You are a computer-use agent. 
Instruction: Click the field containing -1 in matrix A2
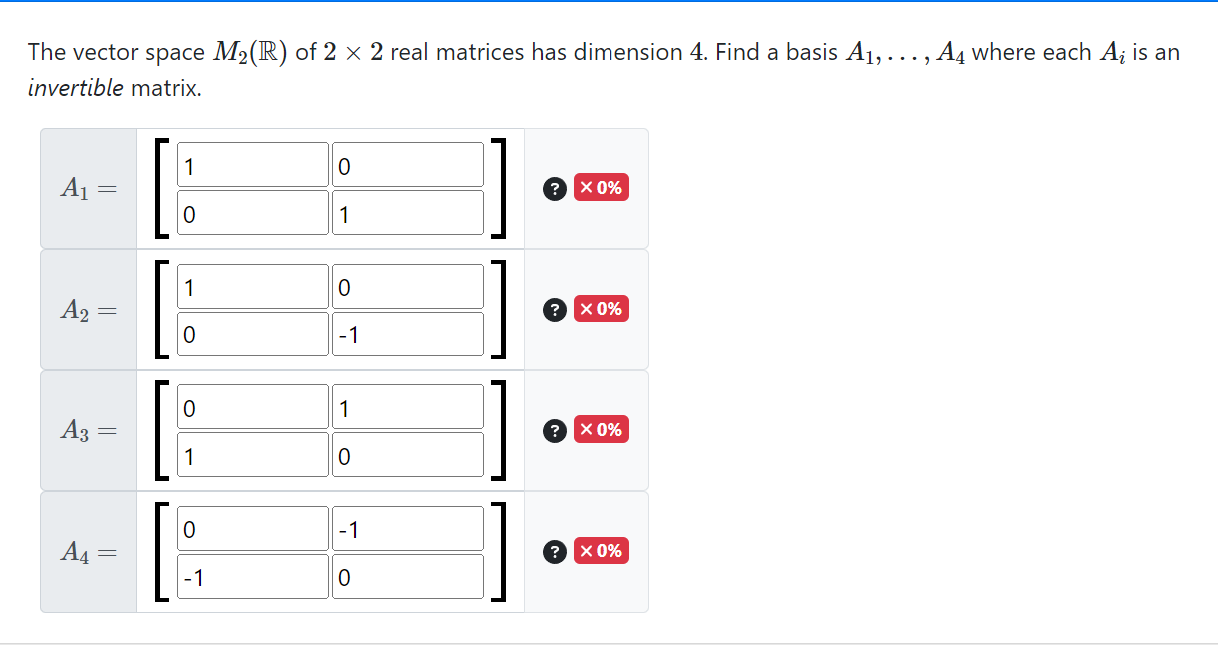(407, 333)
